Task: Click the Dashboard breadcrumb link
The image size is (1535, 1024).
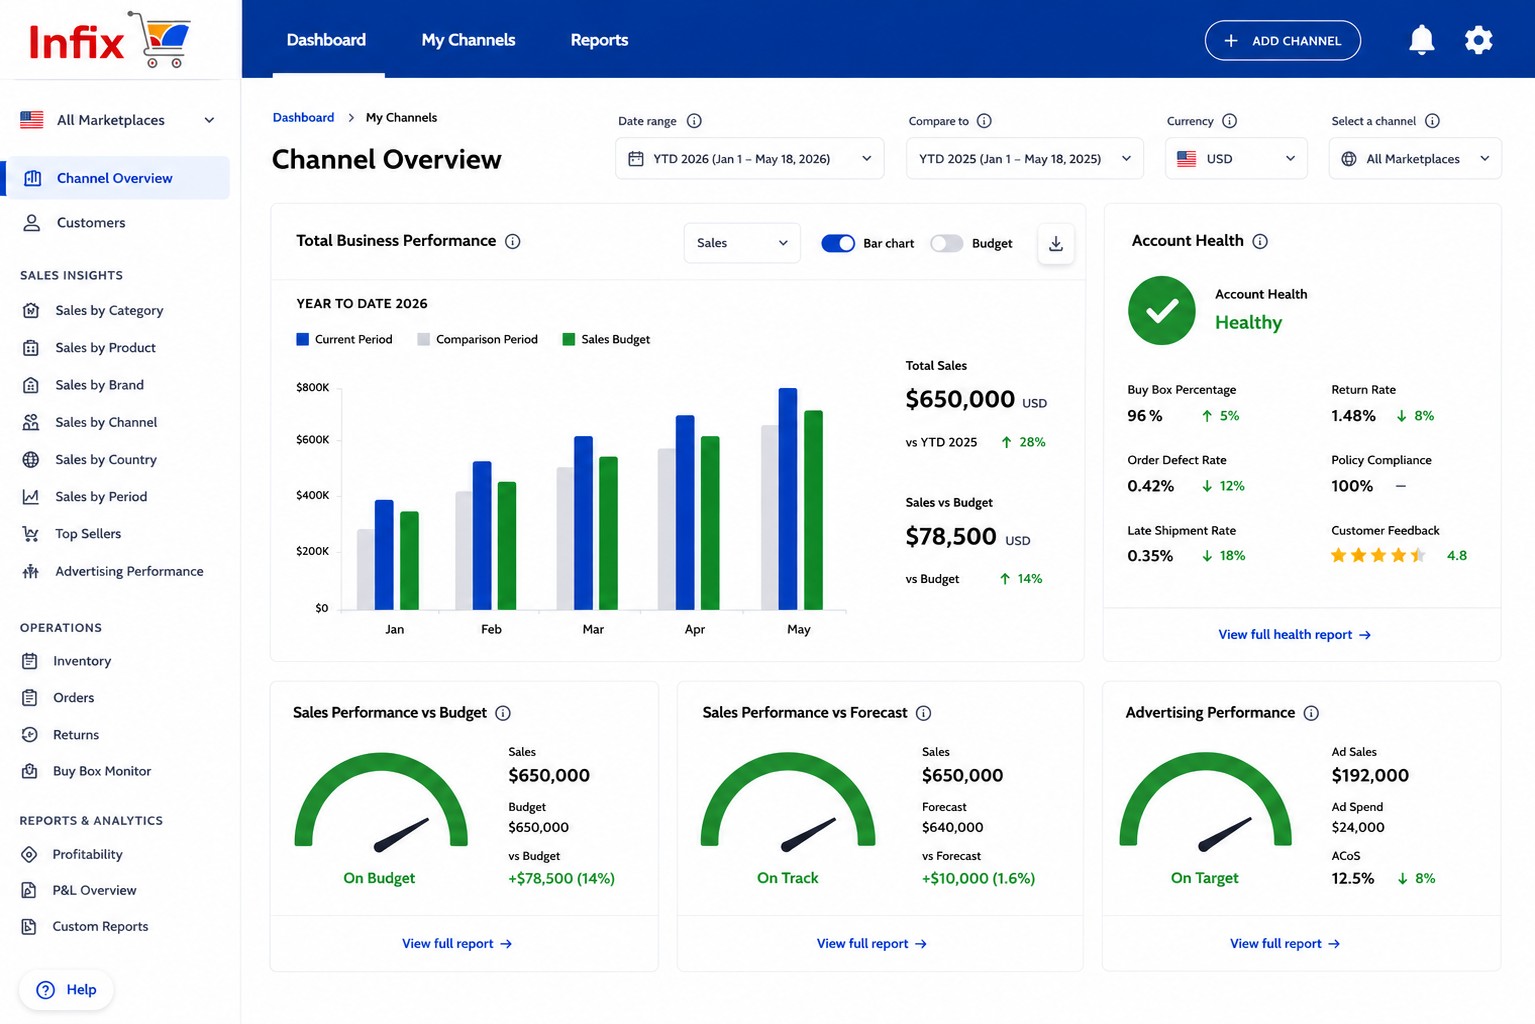Action: [303, 117]
